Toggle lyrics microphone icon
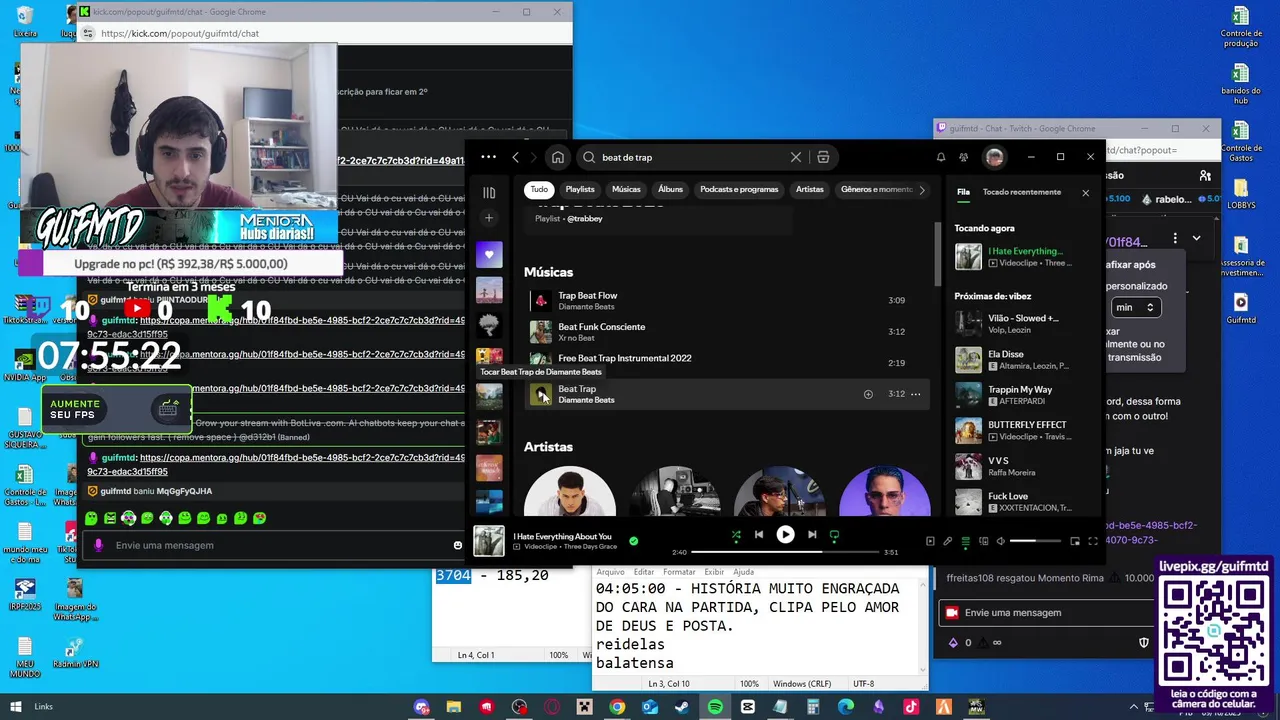The width and height of the screenshot is (1280, 720). pos(948,541)
